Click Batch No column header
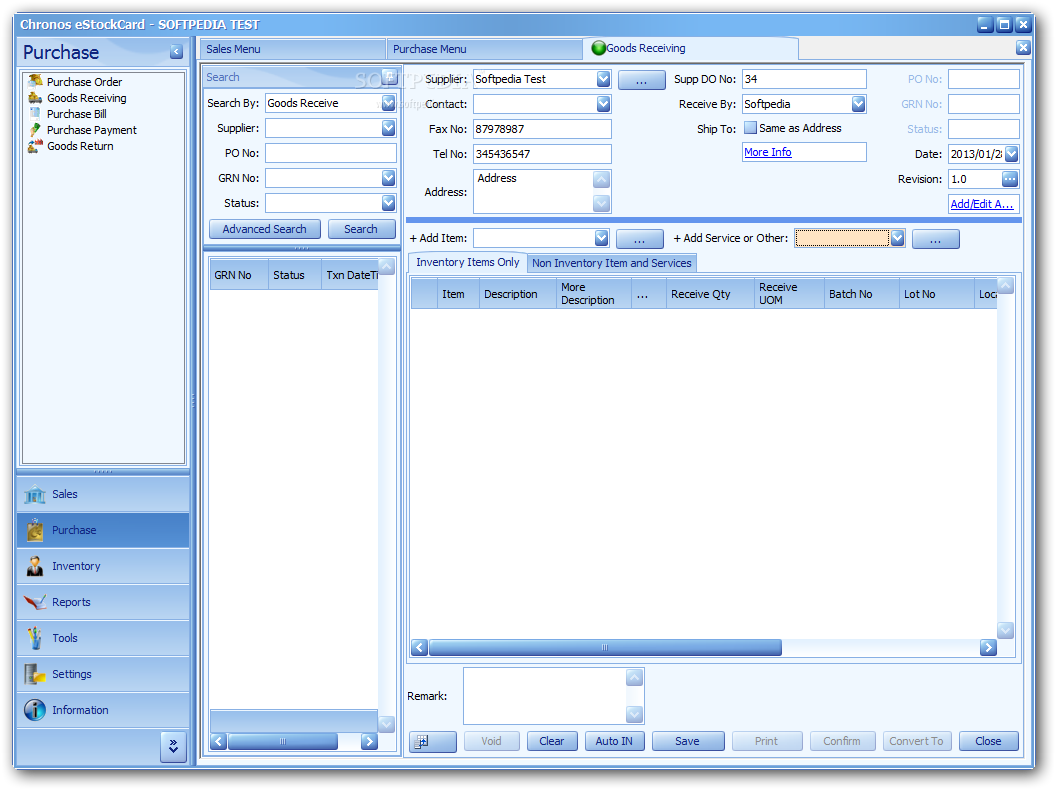 click(861, 294)
